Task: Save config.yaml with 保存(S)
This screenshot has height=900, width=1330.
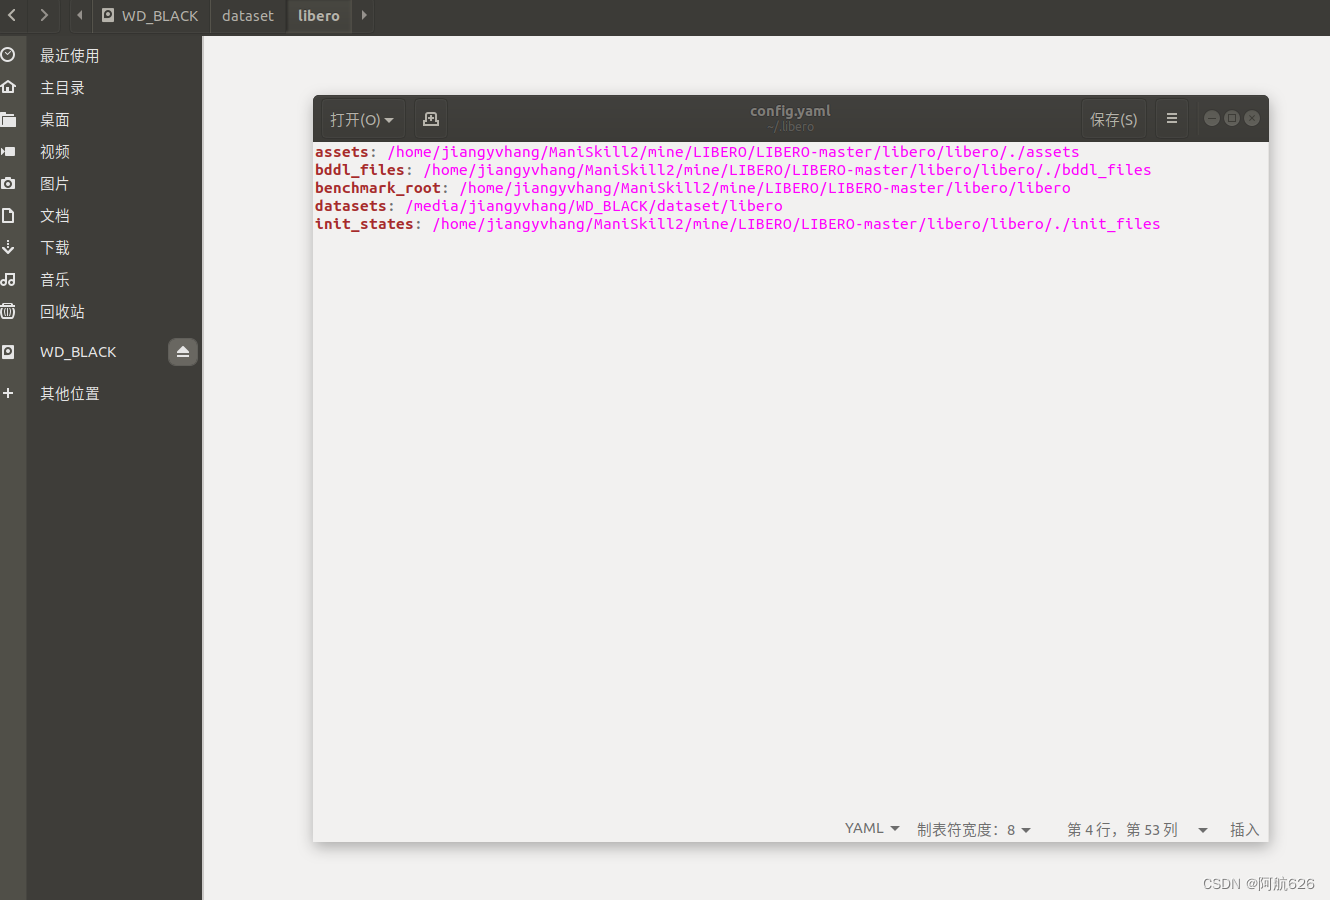Action: pos(1114,119)
